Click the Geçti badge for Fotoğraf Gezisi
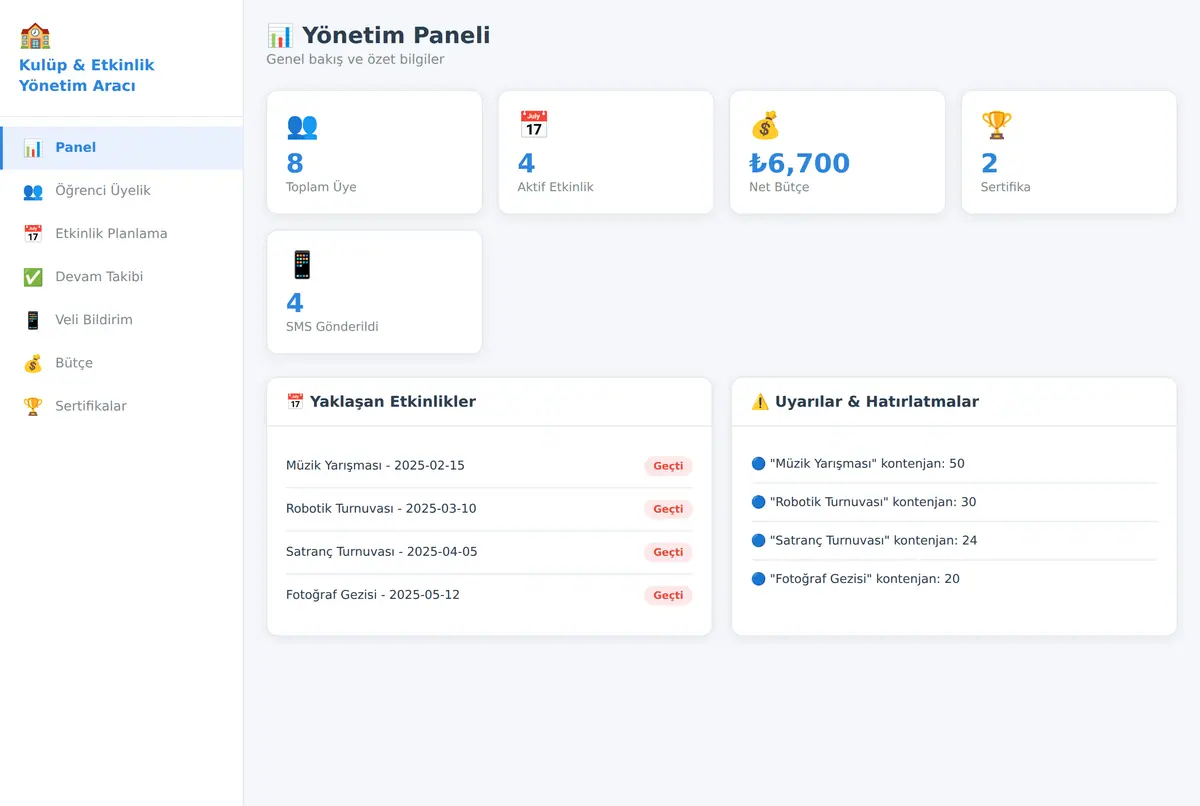 (x=668, y=595)
